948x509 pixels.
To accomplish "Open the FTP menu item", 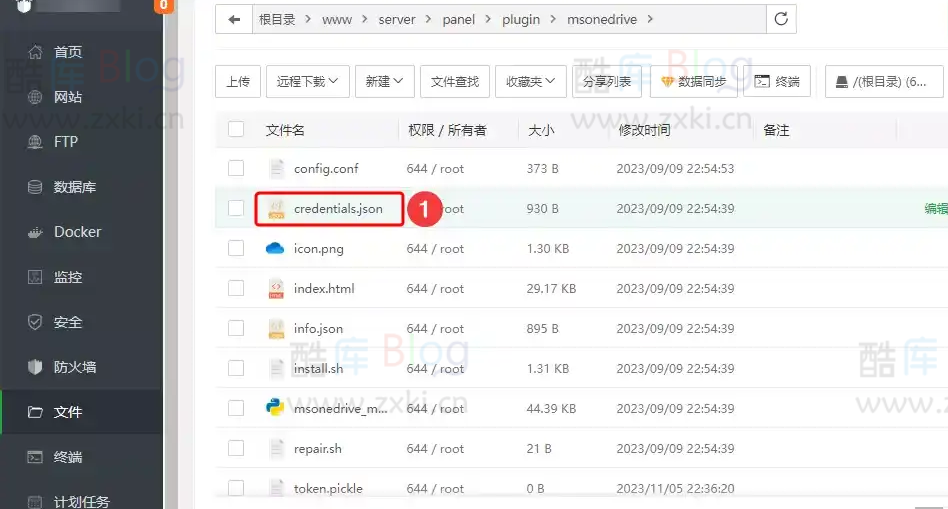I will pos(65,142).
